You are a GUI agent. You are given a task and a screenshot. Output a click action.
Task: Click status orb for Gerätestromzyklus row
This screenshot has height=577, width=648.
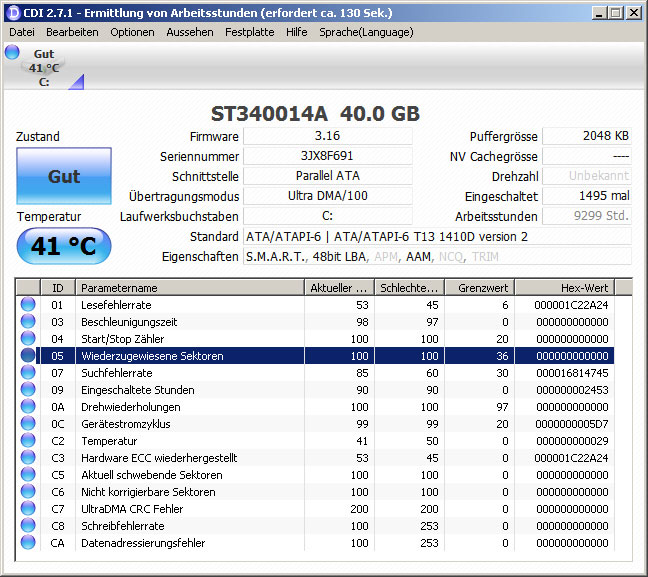pos(28,423)
